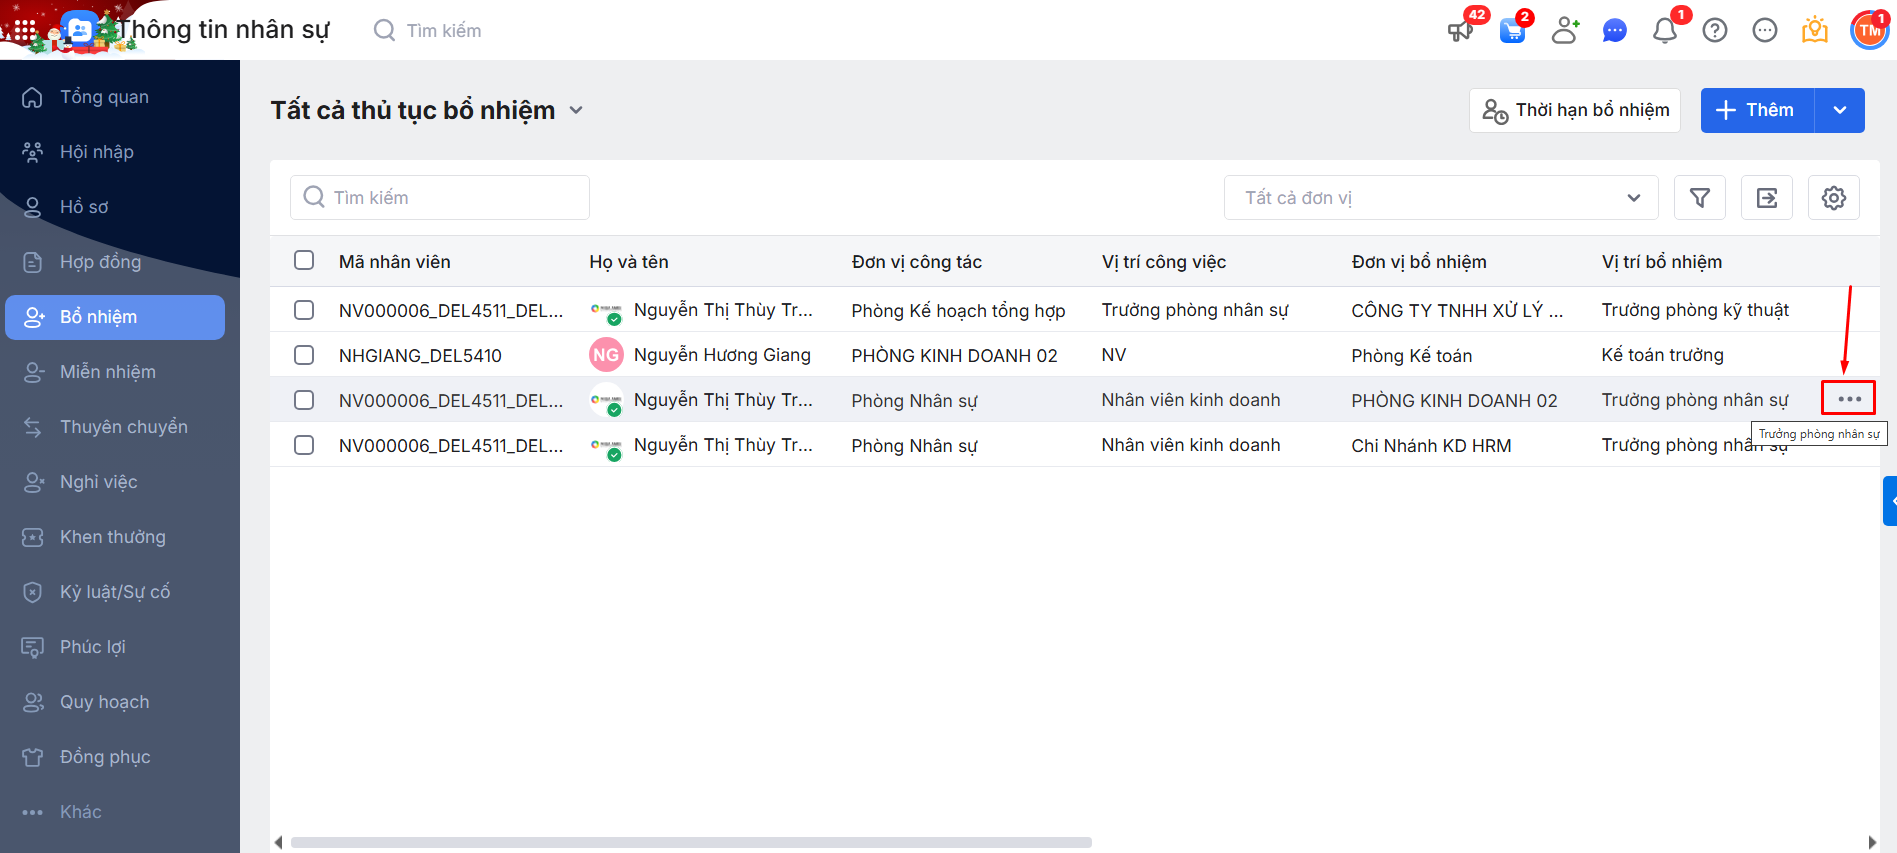Screen dimensions: 1897x853
Task: Expand 'Tất cả thủ tục bổ nhiệm' title dropdown
Action: tap(576, 110)
